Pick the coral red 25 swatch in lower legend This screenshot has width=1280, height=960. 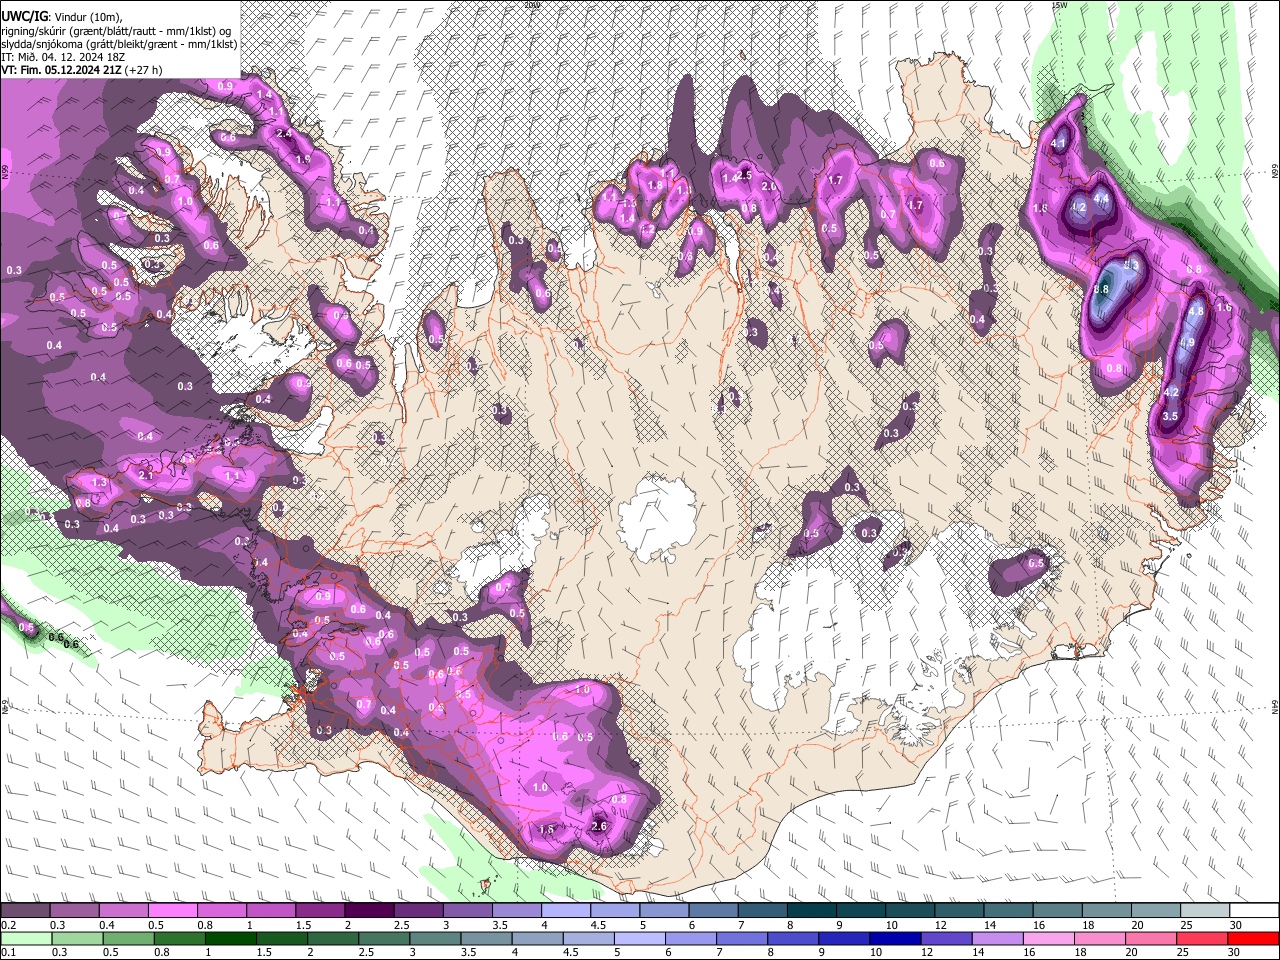point(1203,938)
